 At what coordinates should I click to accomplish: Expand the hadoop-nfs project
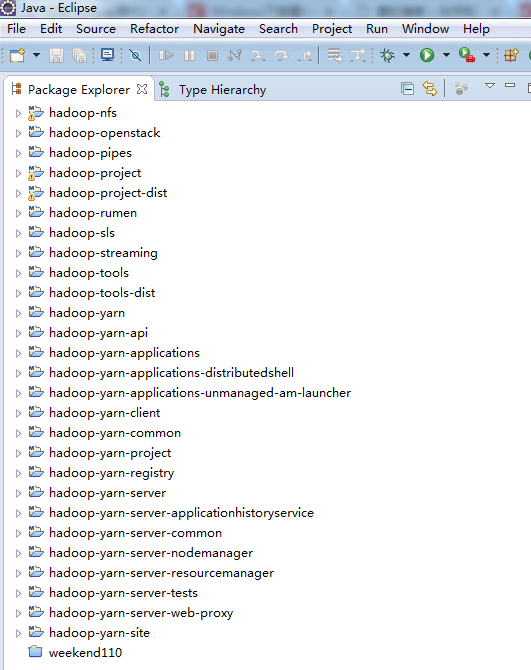tap(18, 113)
